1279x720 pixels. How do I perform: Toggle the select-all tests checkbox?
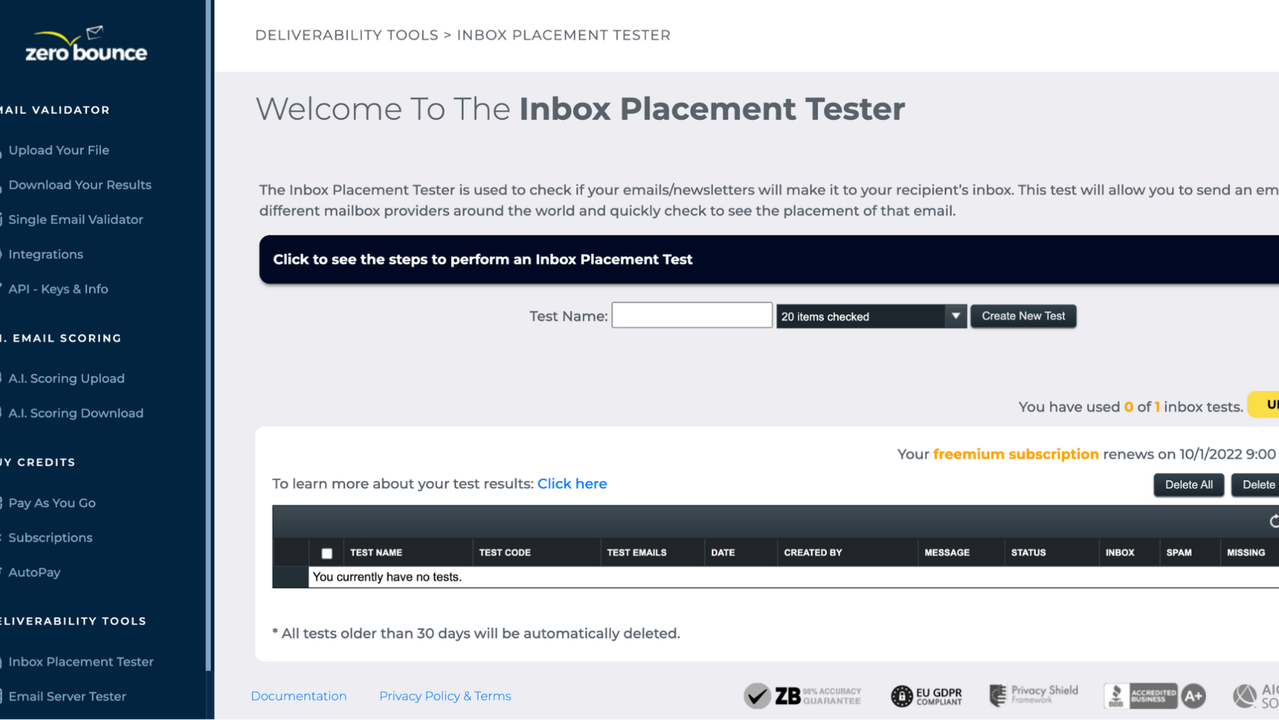click(327, 553)
